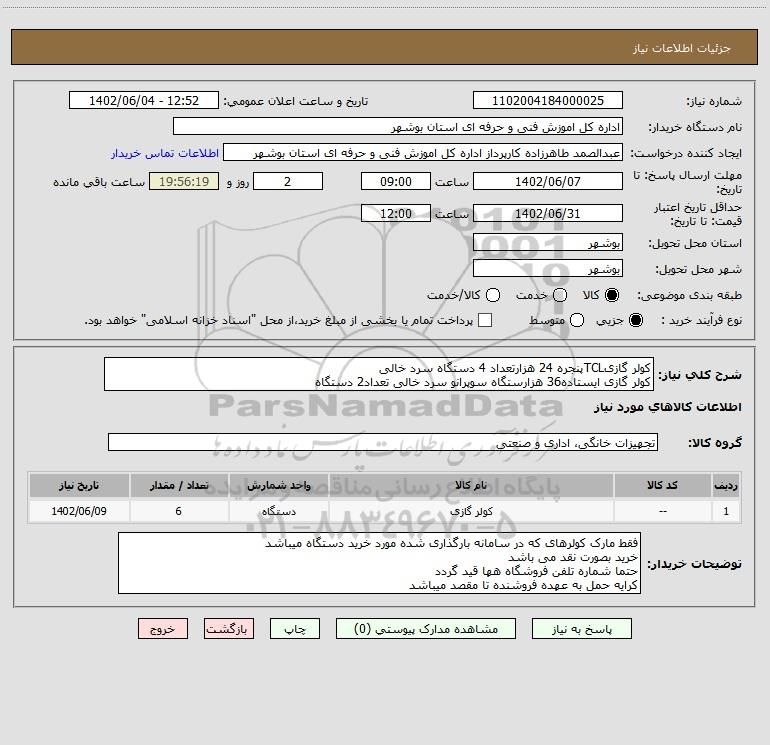The height and width of the screenshot is (745, 770).
Task: Click the پاسخ به نیاز button
Action: pyautogui.click(x=581, y=629)
